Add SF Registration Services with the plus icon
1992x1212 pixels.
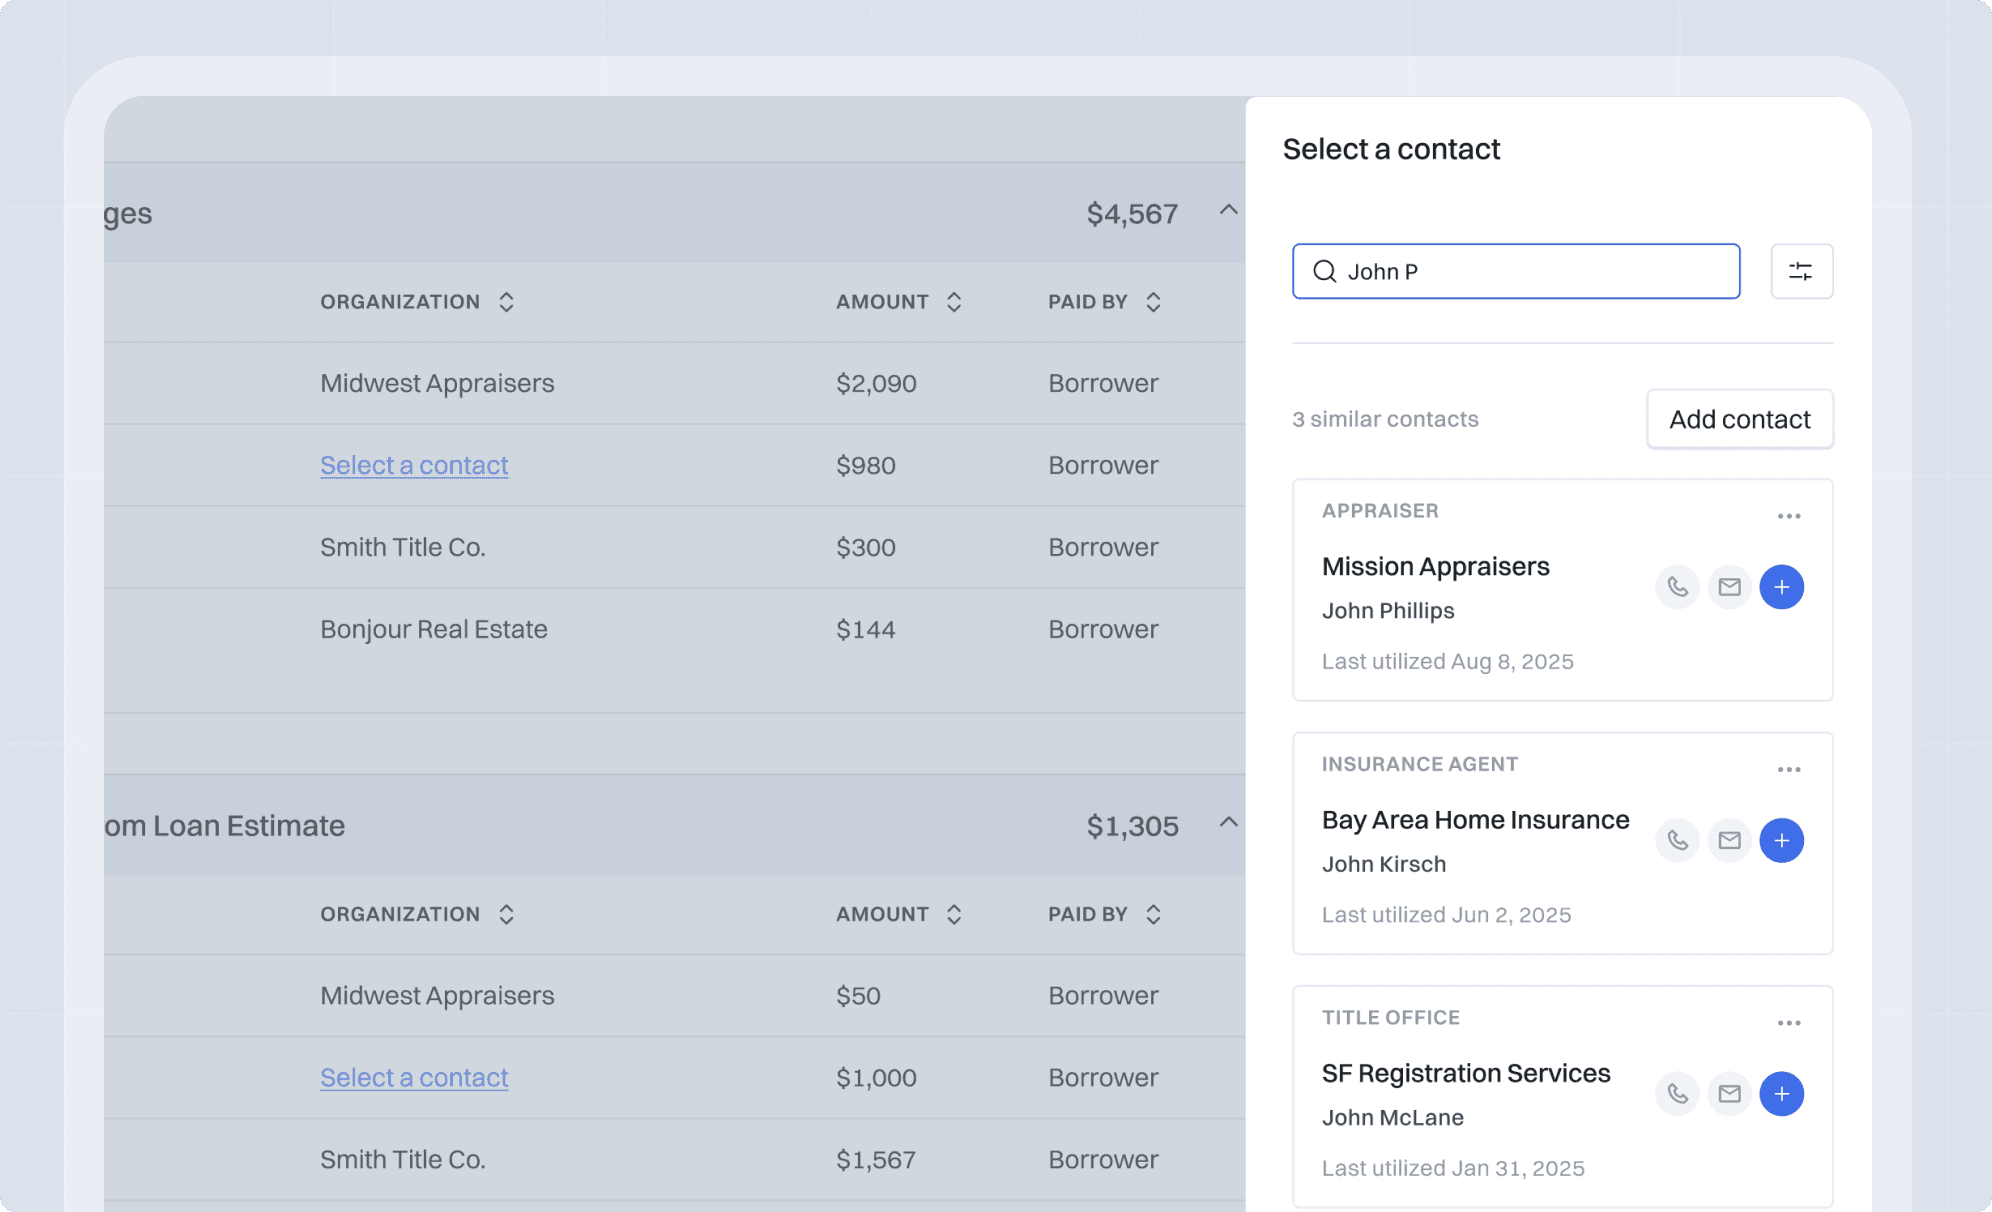click(1781, 1094)
